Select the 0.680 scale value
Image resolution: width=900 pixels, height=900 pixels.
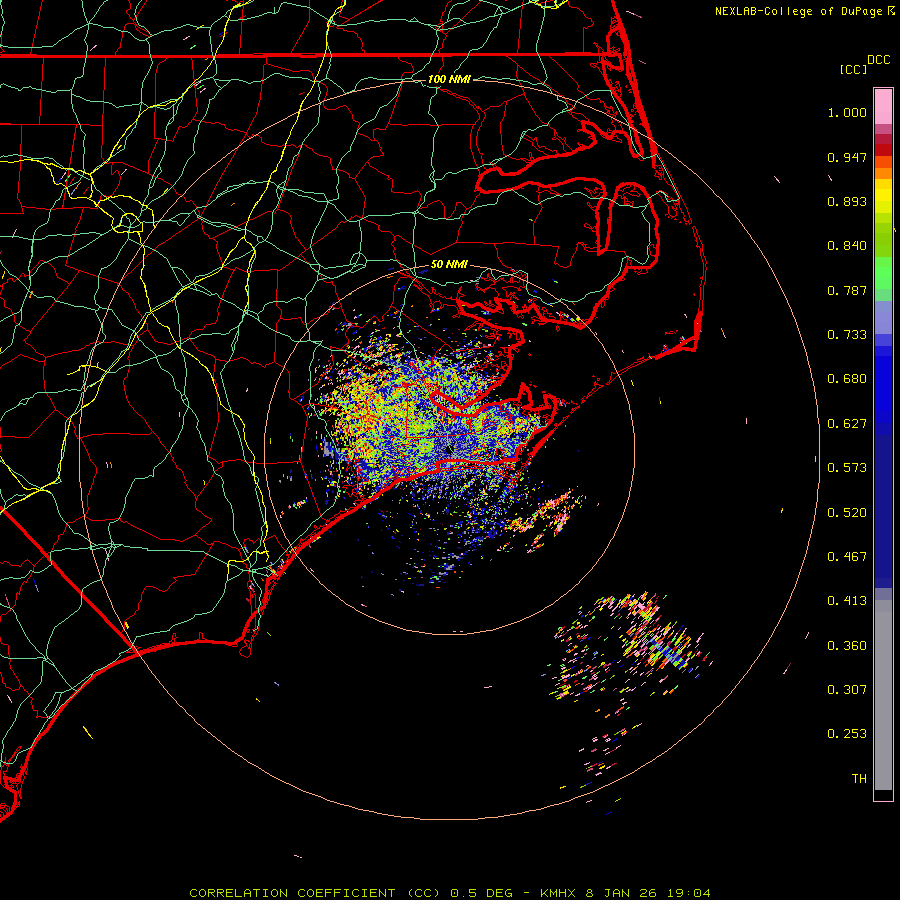point(847,379)
